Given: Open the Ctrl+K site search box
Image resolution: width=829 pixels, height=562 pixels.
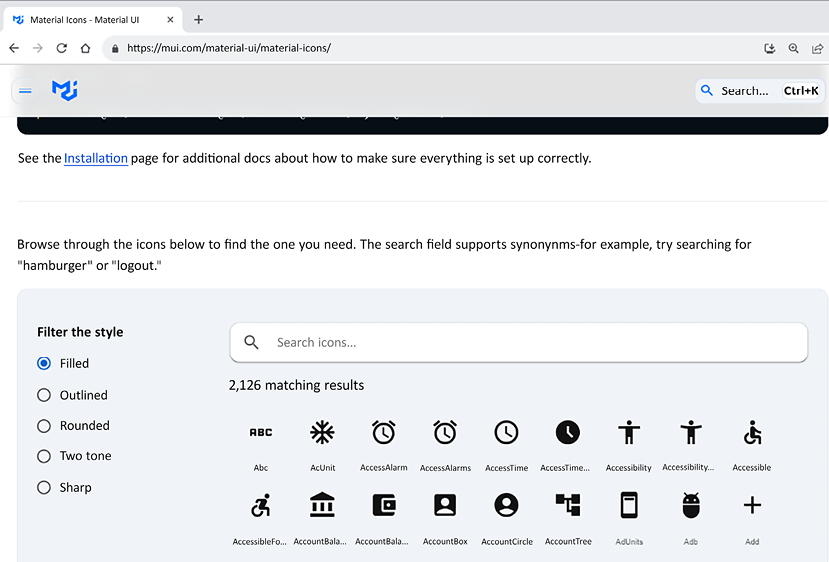Looking at the screenshot, I should [759, 91].
